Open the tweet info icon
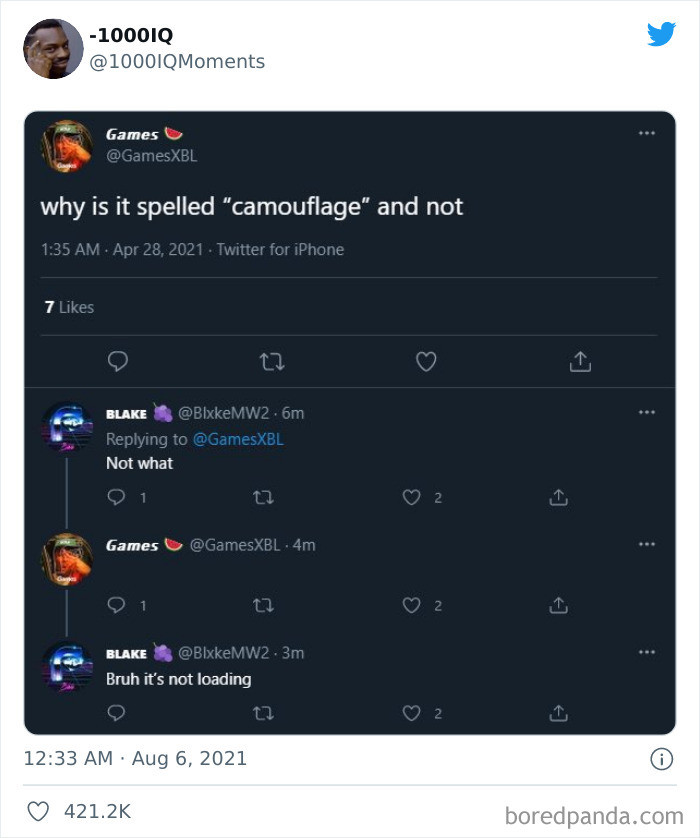 click(661, 759)
